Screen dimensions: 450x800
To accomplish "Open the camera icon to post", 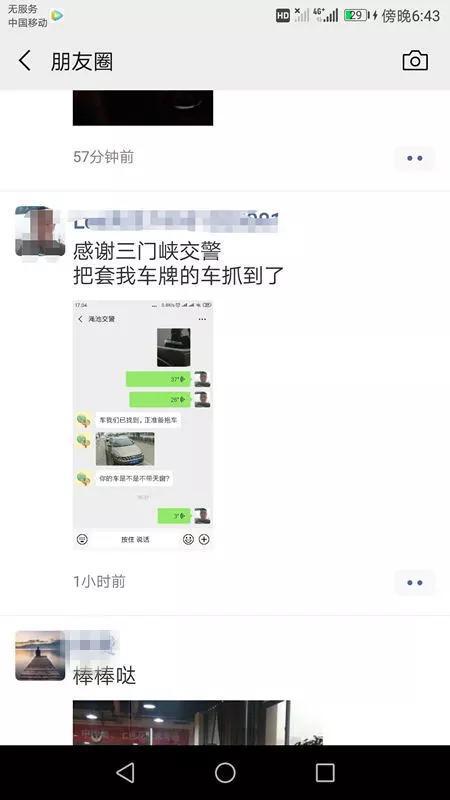I will pyautogui.click(x=415, y=61).
